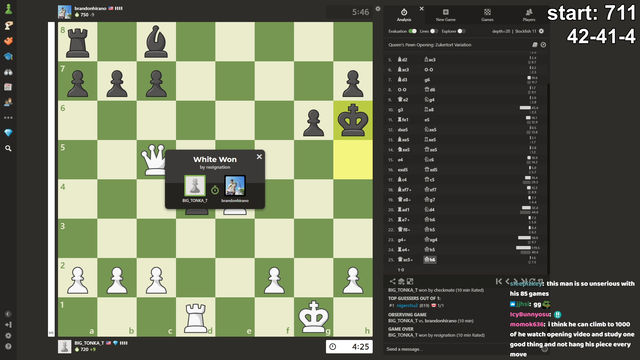Click the target icon beside opening name
The height and width of the screenshot is (360, 640).
543,45
